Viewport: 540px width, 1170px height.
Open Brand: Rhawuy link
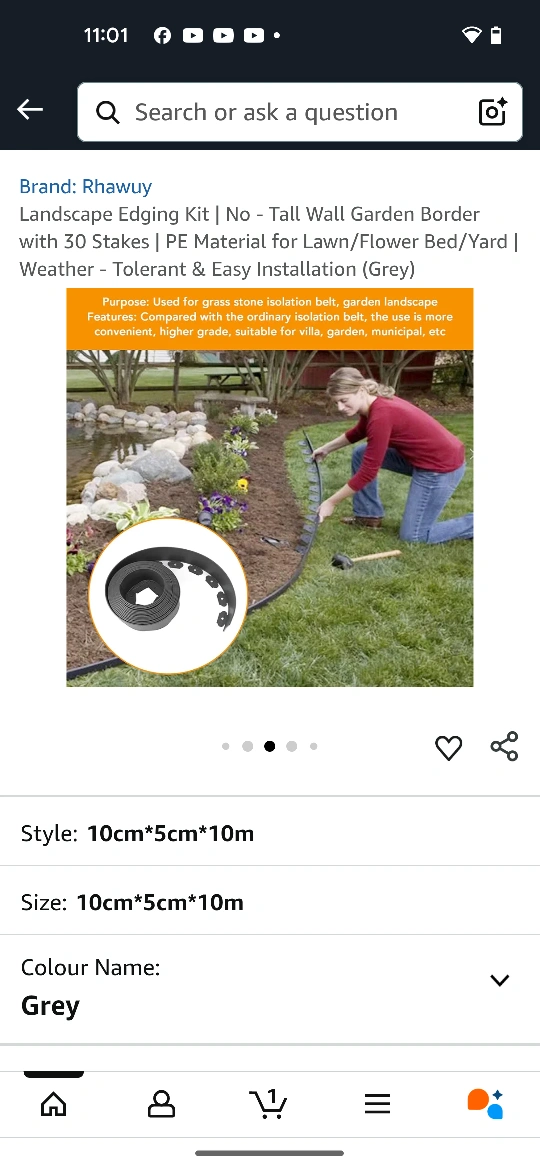86,187
